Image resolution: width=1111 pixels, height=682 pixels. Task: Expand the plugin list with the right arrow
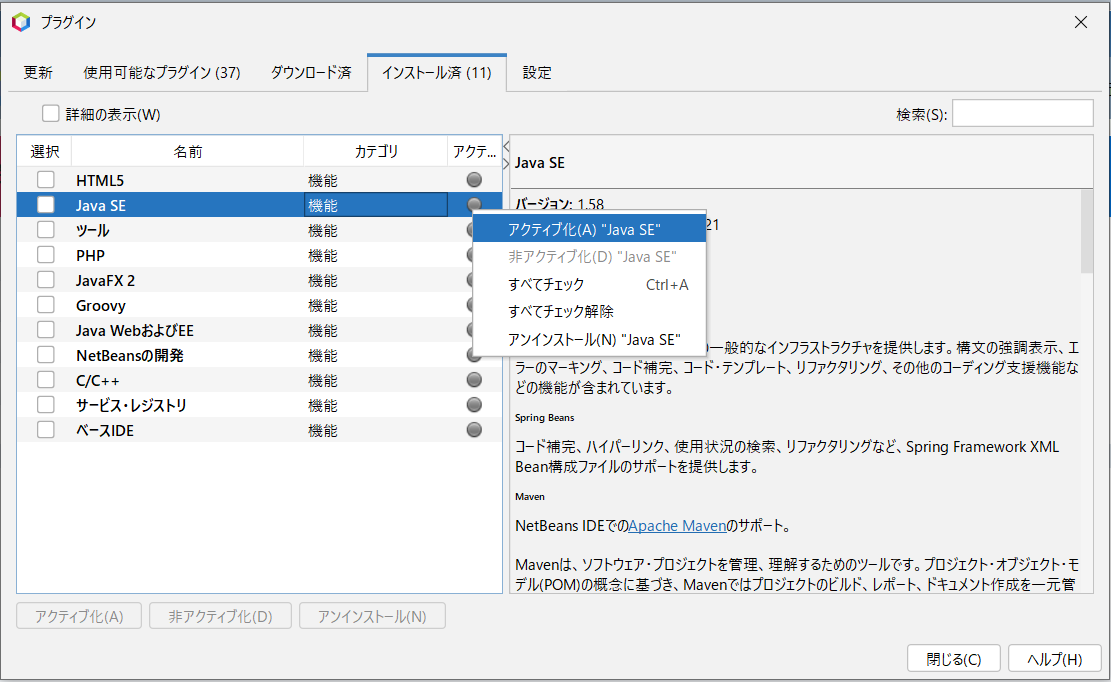tap(506, 164)
